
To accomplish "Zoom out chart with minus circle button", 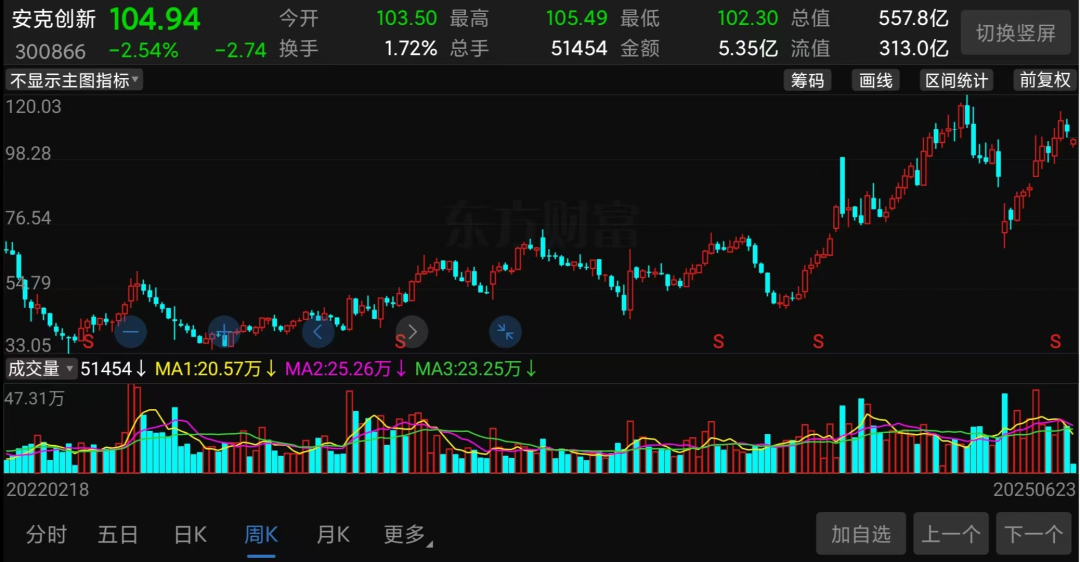I will 130,331.
